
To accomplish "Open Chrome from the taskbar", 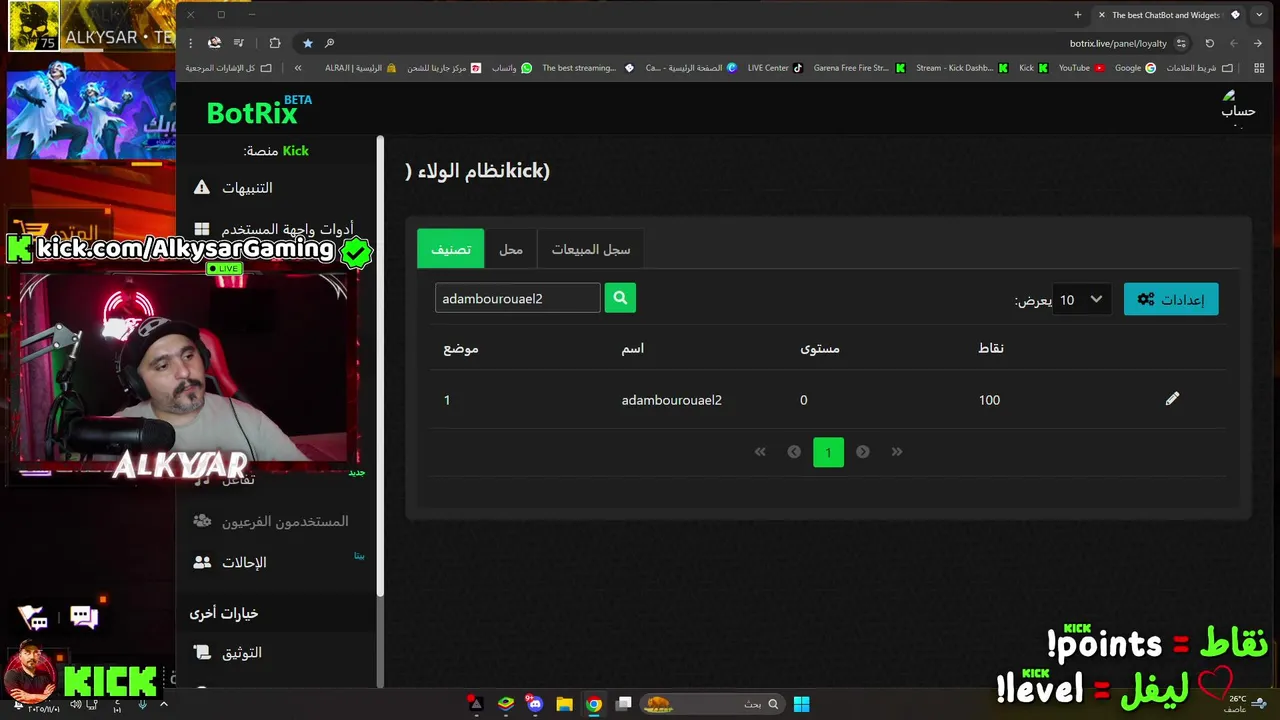I will (594, 704).
